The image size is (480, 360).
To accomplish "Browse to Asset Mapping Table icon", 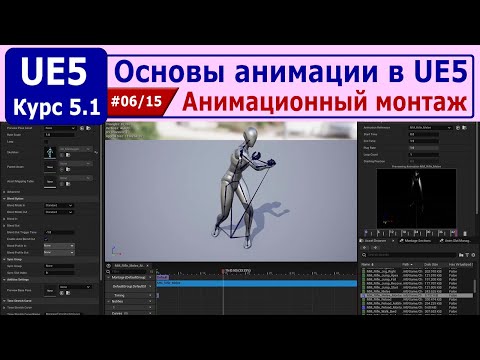I will coord(68,184).
